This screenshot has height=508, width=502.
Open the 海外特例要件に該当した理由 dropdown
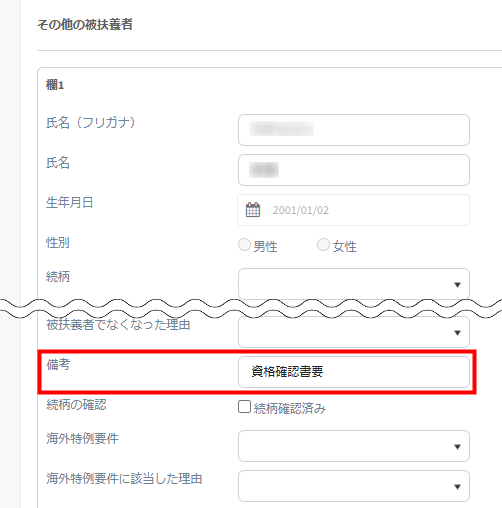pos(354,486)
